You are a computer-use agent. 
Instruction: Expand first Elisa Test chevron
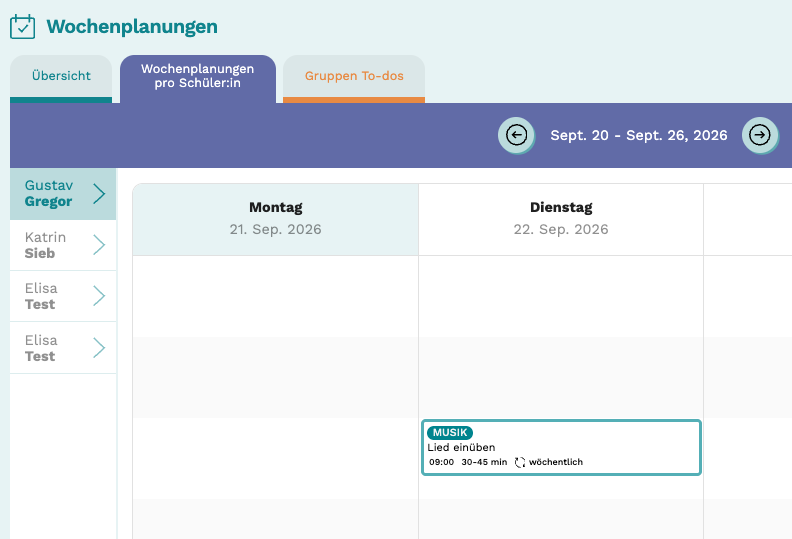100,296
